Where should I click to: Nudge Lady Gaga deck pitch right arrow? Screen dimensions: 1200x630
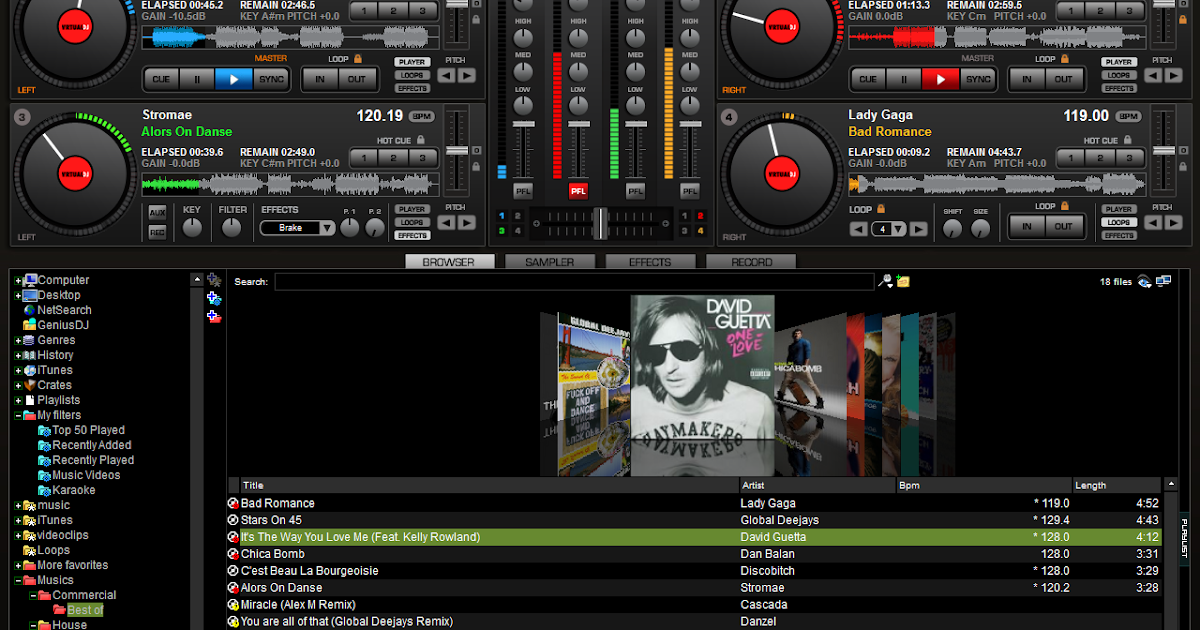click(x=1173, y=222)
